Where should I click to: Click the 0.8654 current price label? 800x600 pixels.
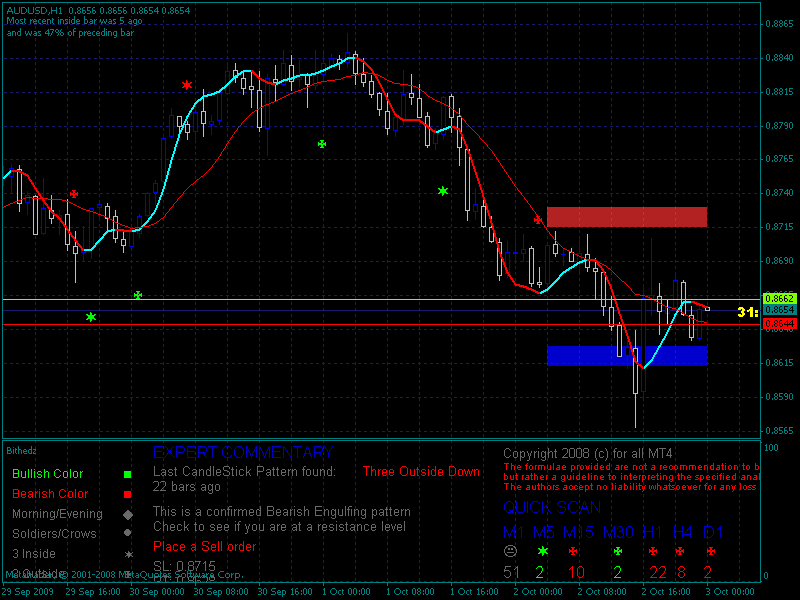click(x=779, y=310)
